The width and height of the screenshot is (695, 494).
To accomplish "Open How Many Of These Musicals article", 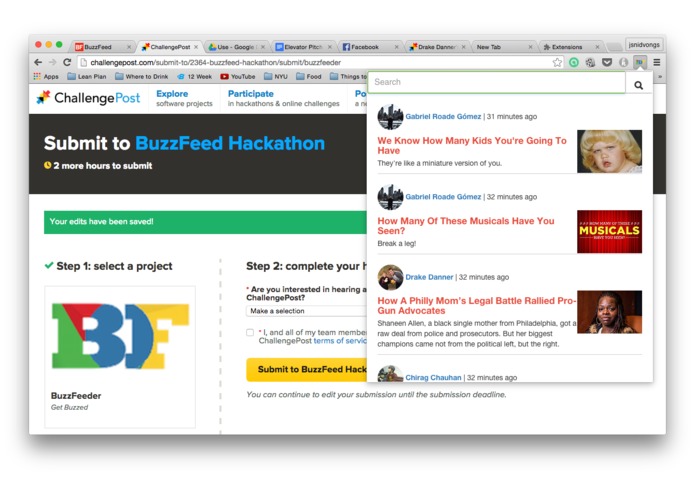I will click(x=466, y=226).
